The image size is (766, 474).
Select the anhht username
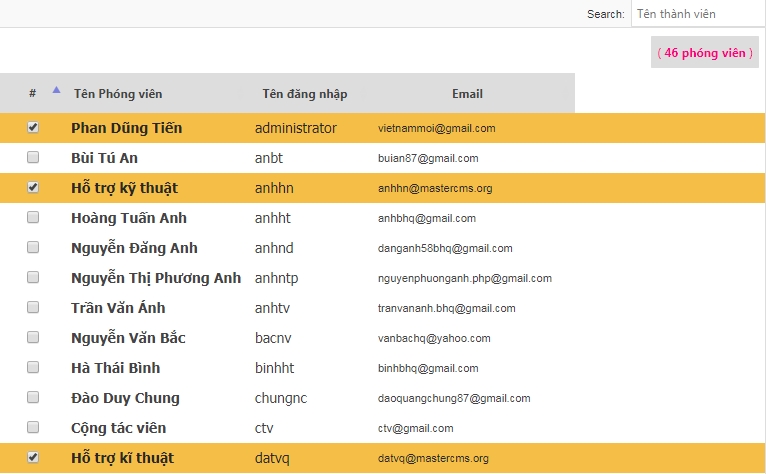tap(273, 218)
